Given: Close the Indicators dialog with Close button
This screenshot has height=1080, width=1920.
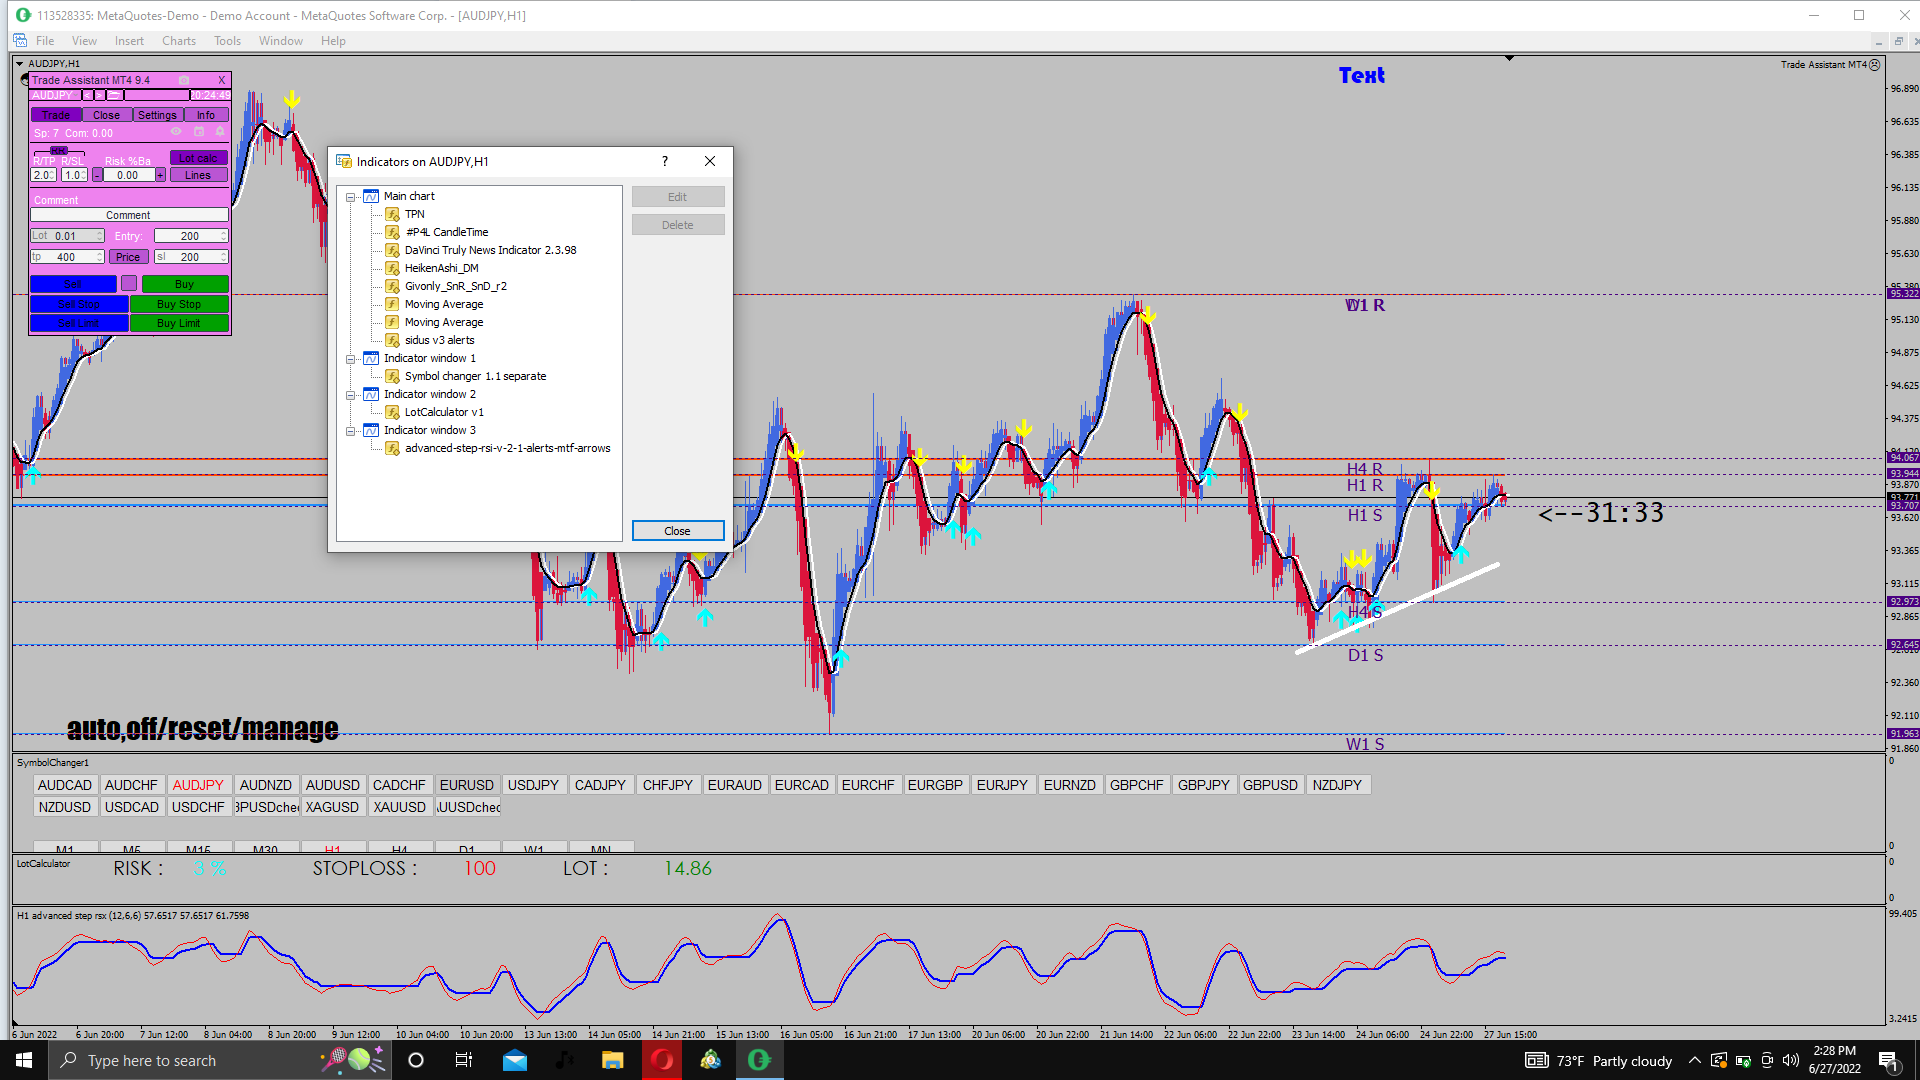Looking at the screenshot, I should click(x=677, y=531).
